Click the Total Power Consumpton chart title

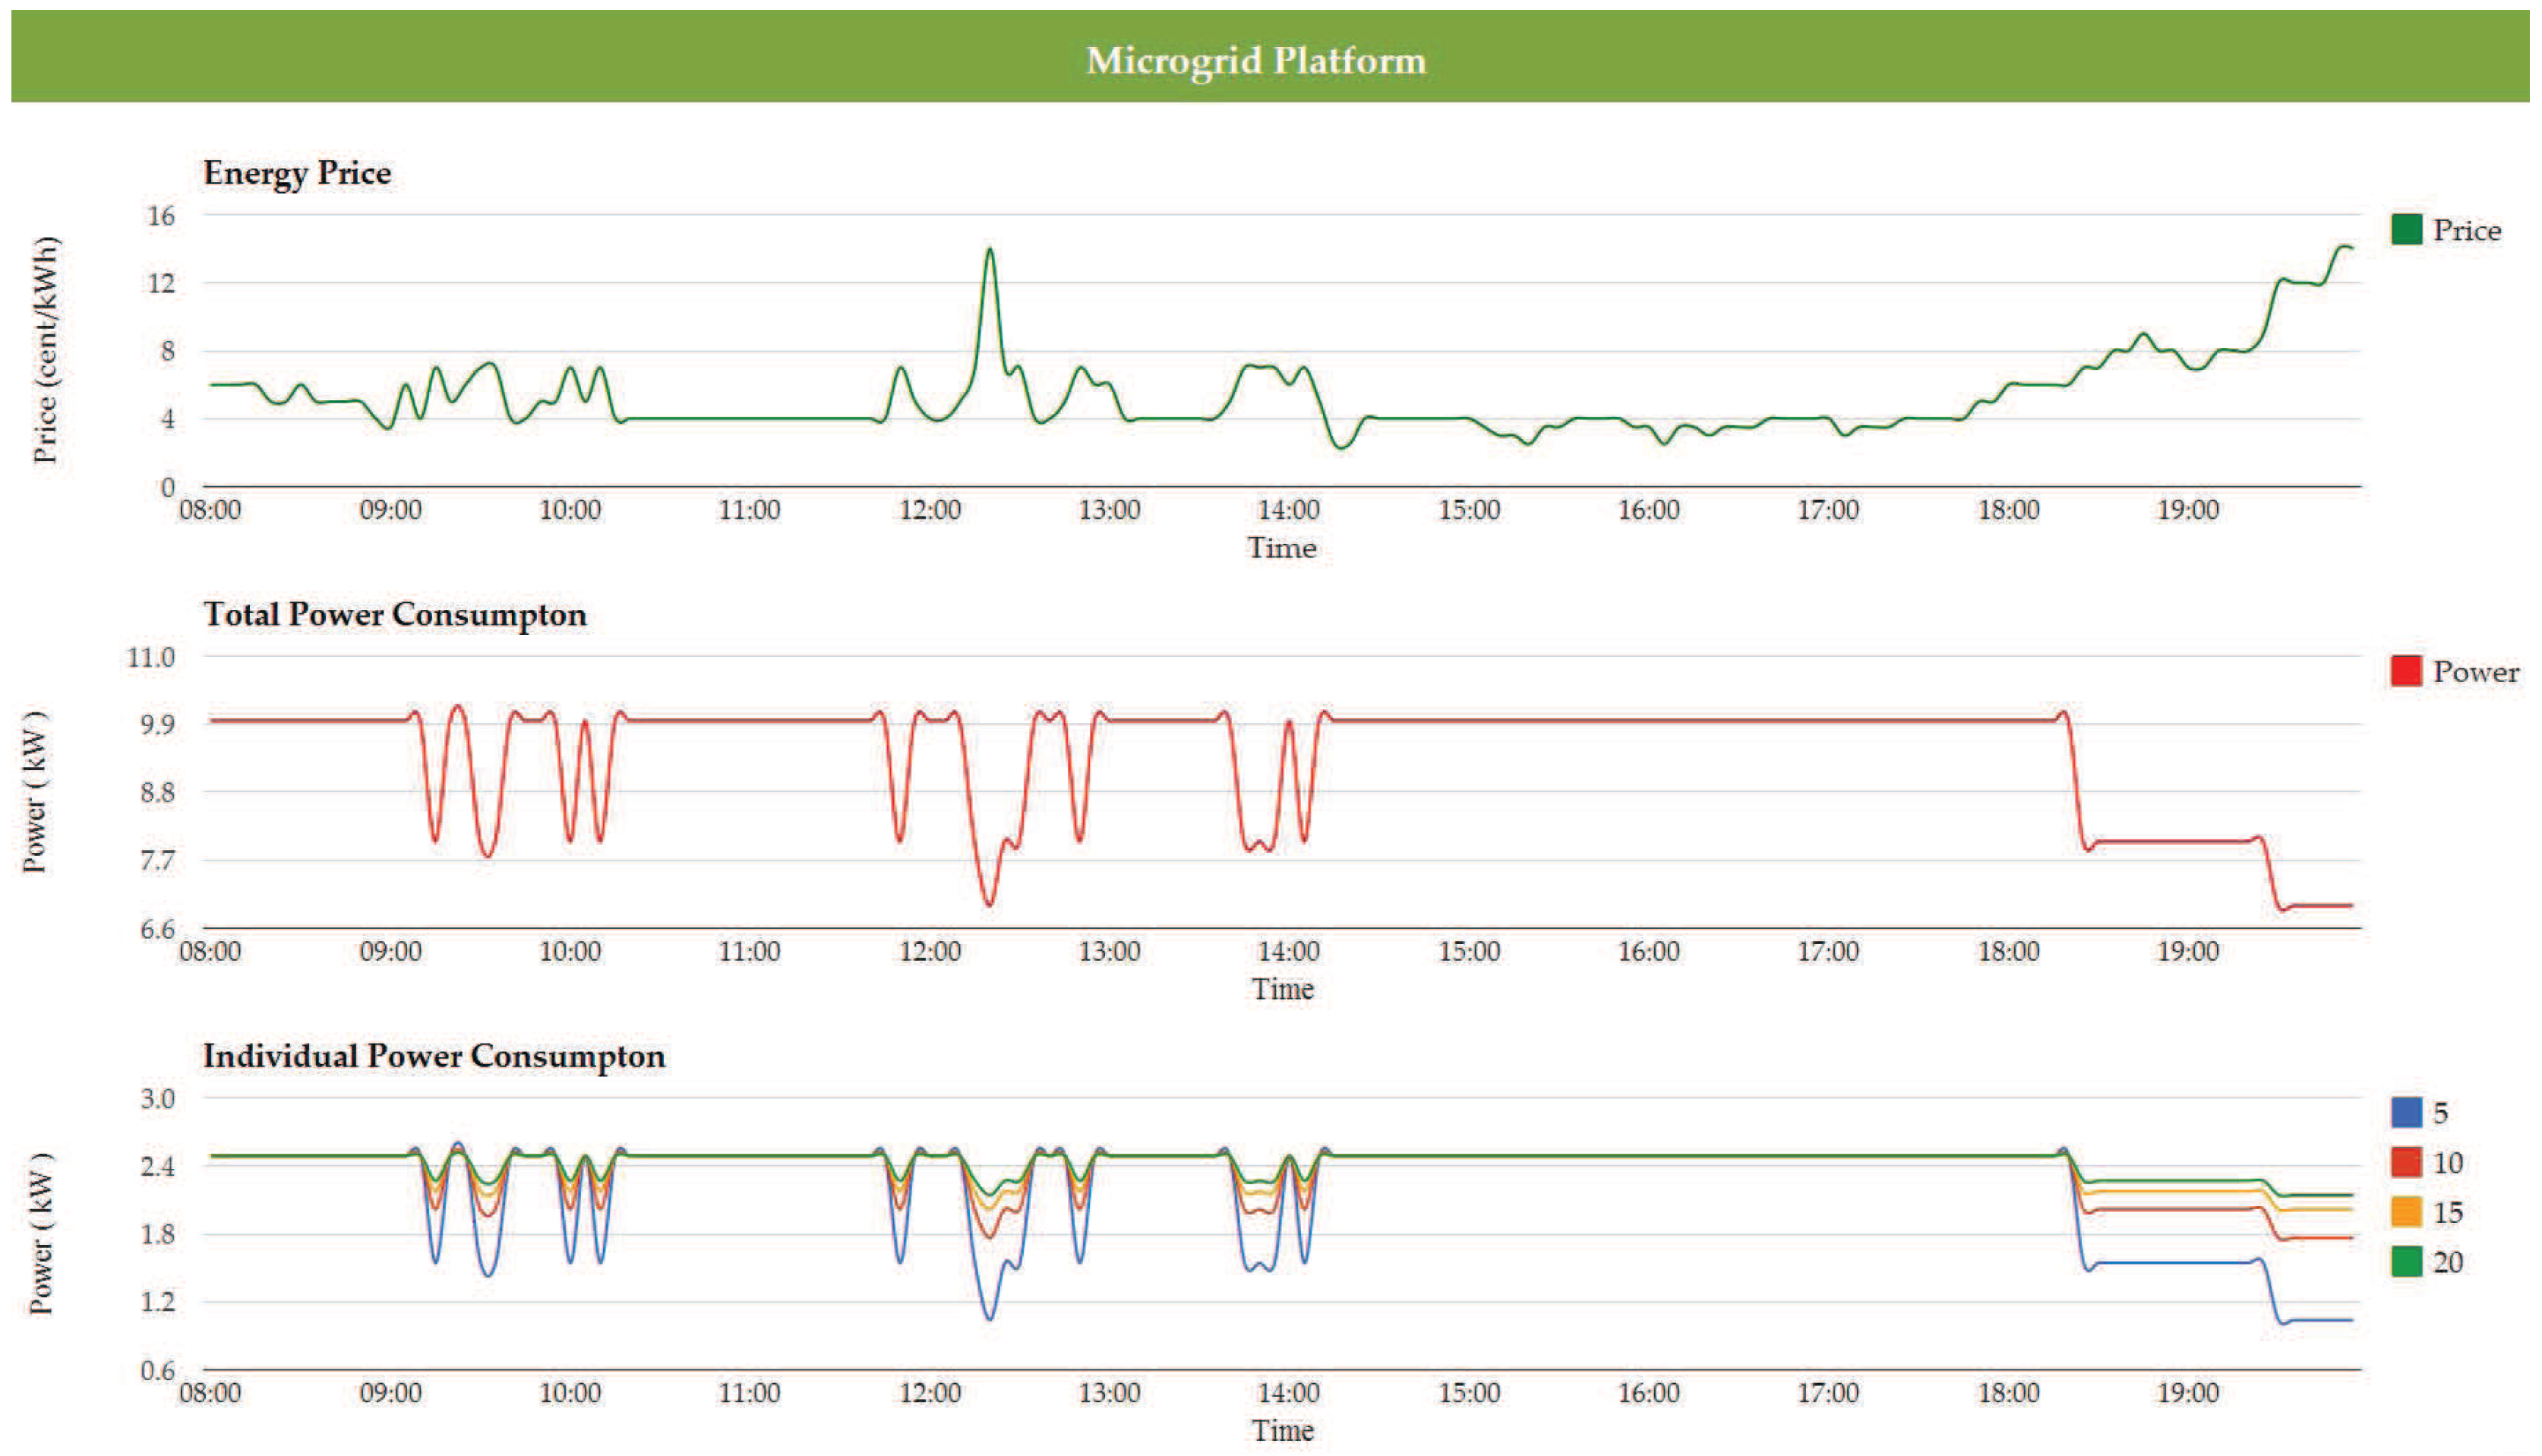(x=395, y=614)
